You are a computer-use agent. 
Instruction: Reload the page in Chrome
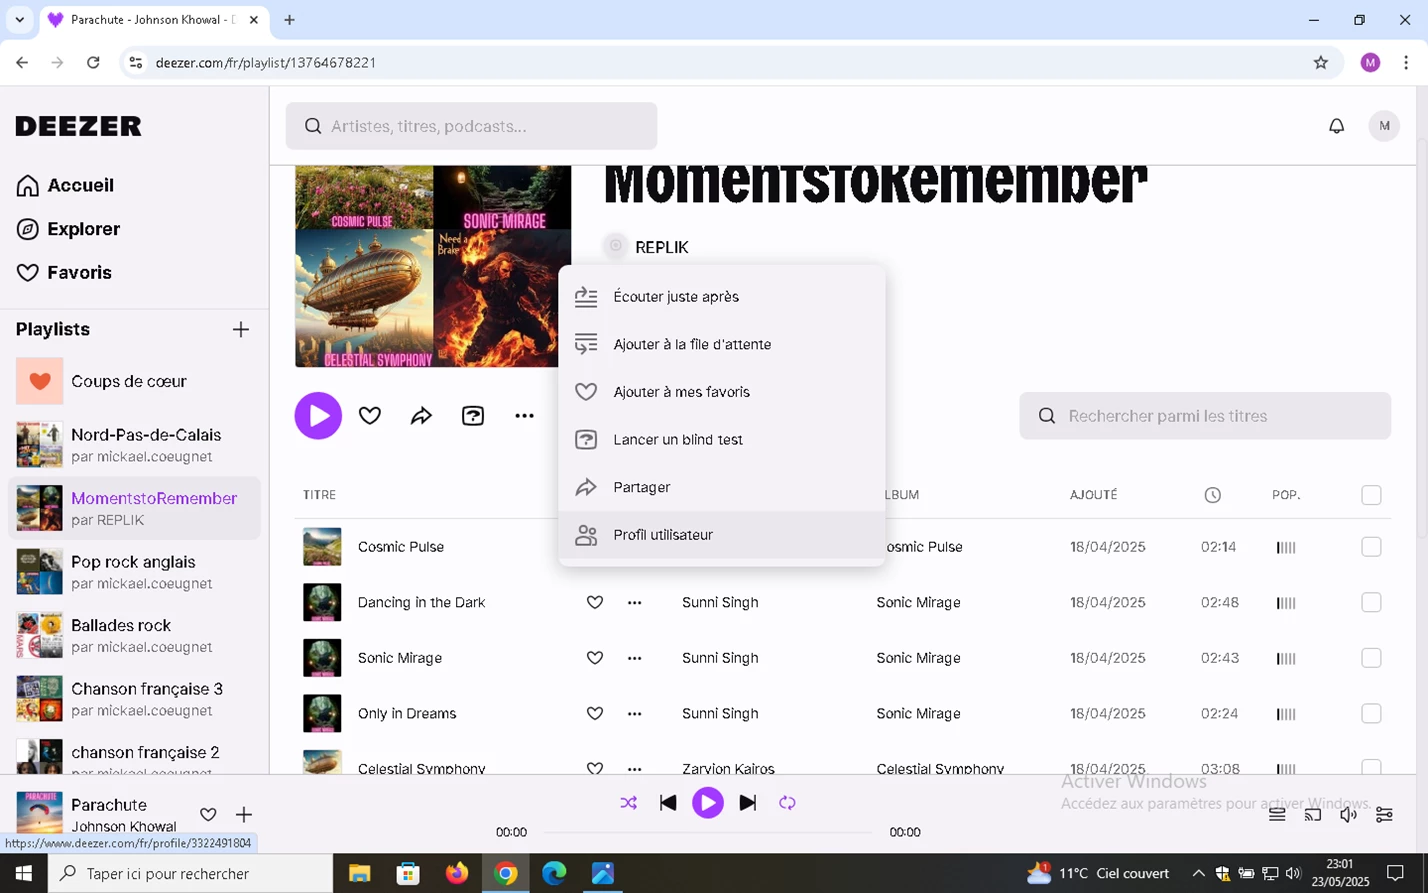coord(93,63)
